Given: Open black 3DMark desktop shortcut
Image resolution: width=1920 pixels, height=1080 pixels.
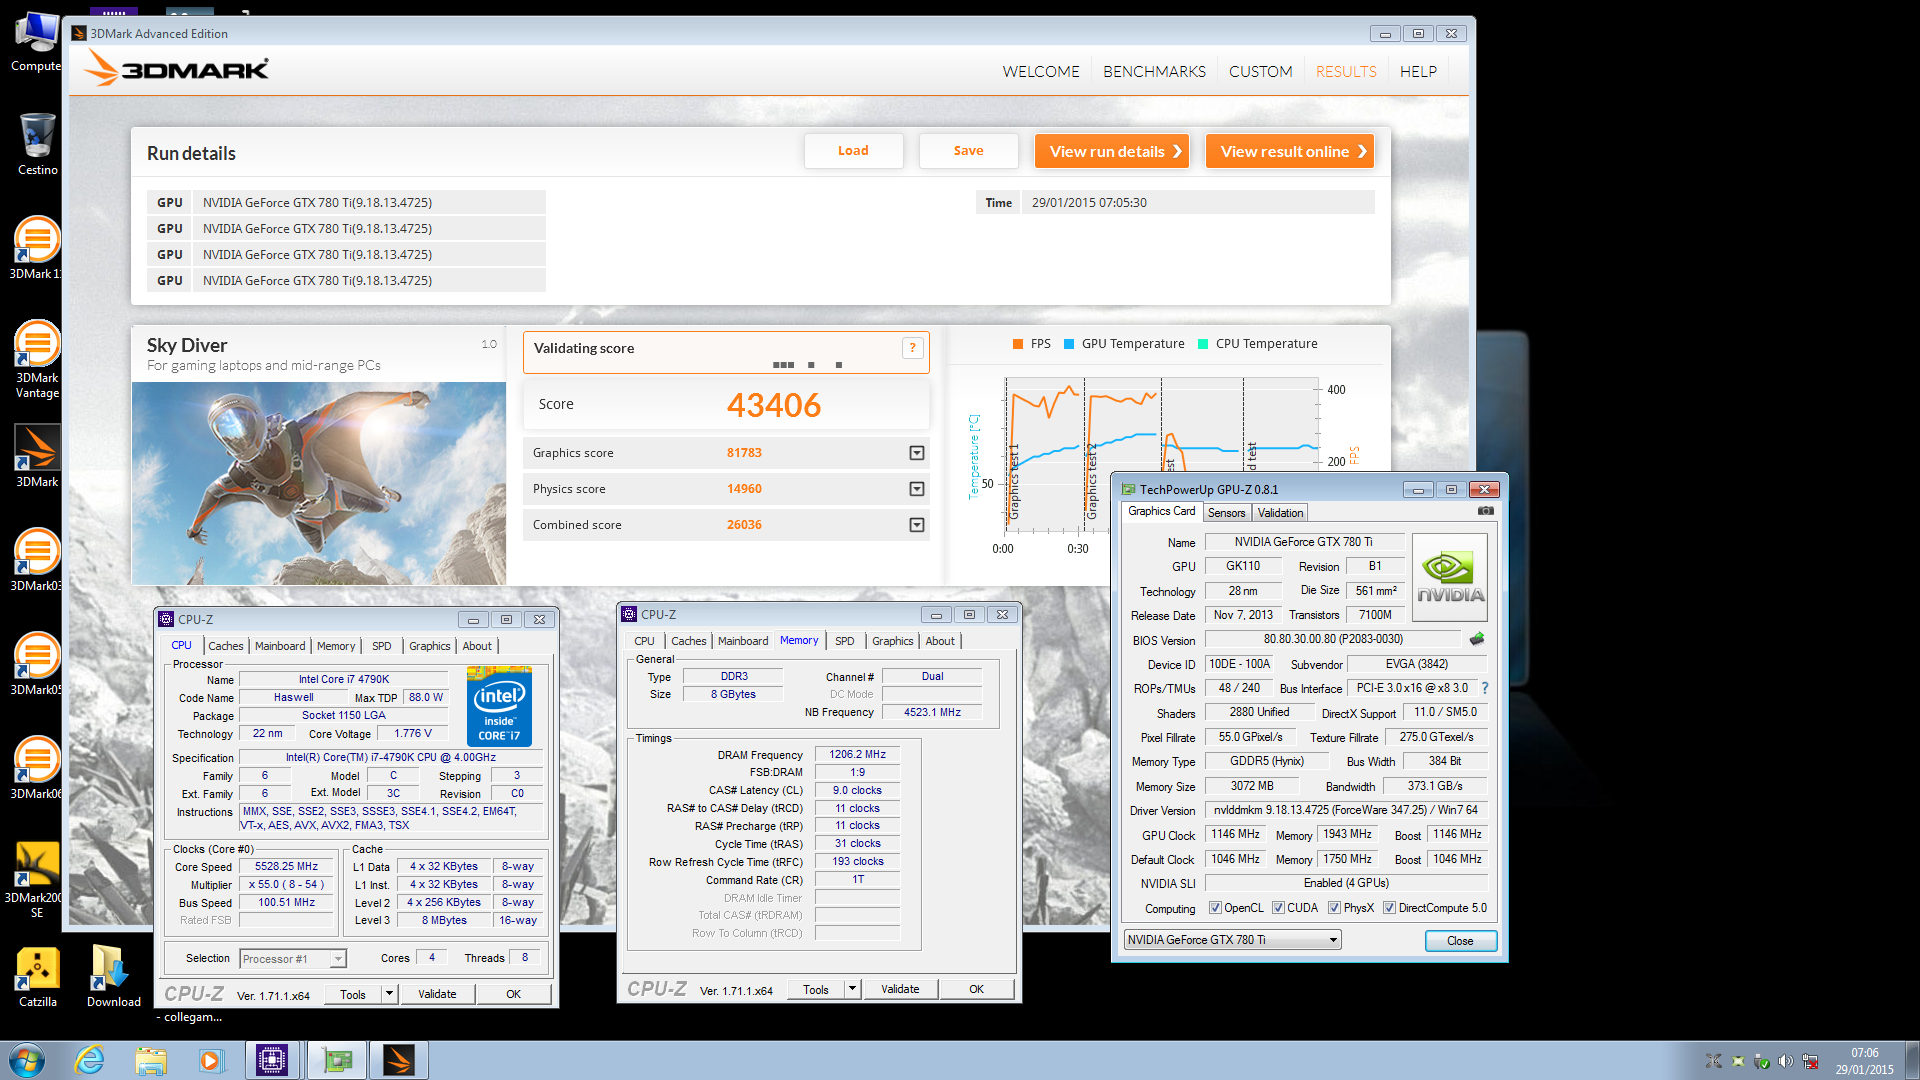Looking at the screenshot, I should click(37, 456).
